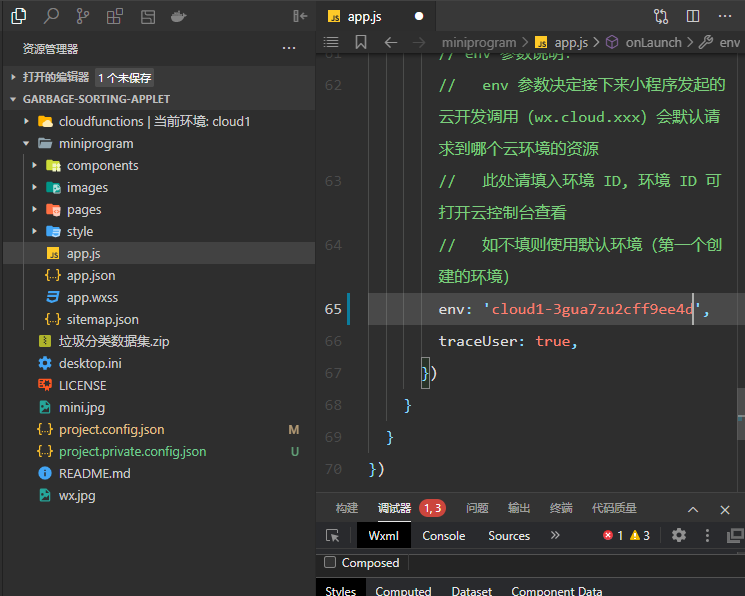Screen dimensions: 745x596
Task: Toggle the Composed checkbox
Action: pos(330,562)
